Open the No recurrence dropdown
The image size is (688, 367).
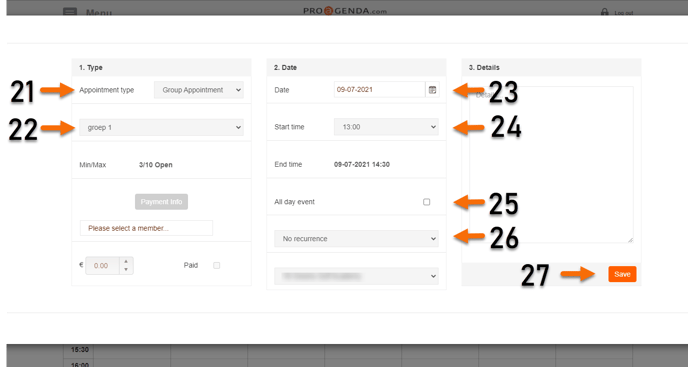pyautogui.click(x=356, y=239)
